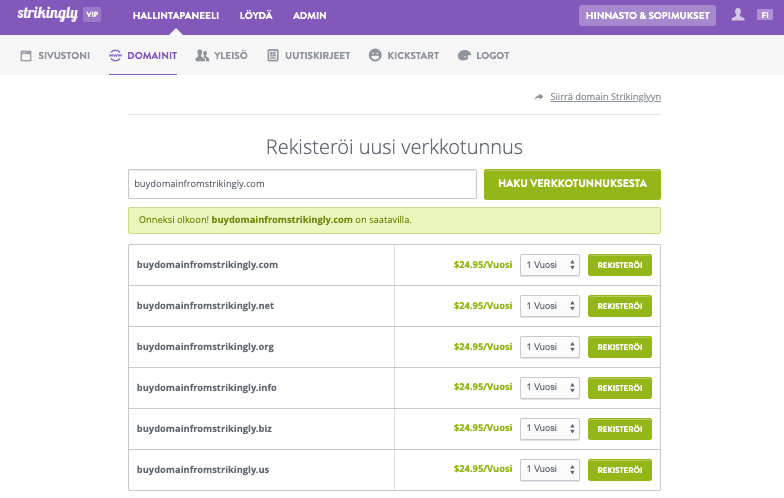Open year dropdown for the .org domain

pos(549,347)
